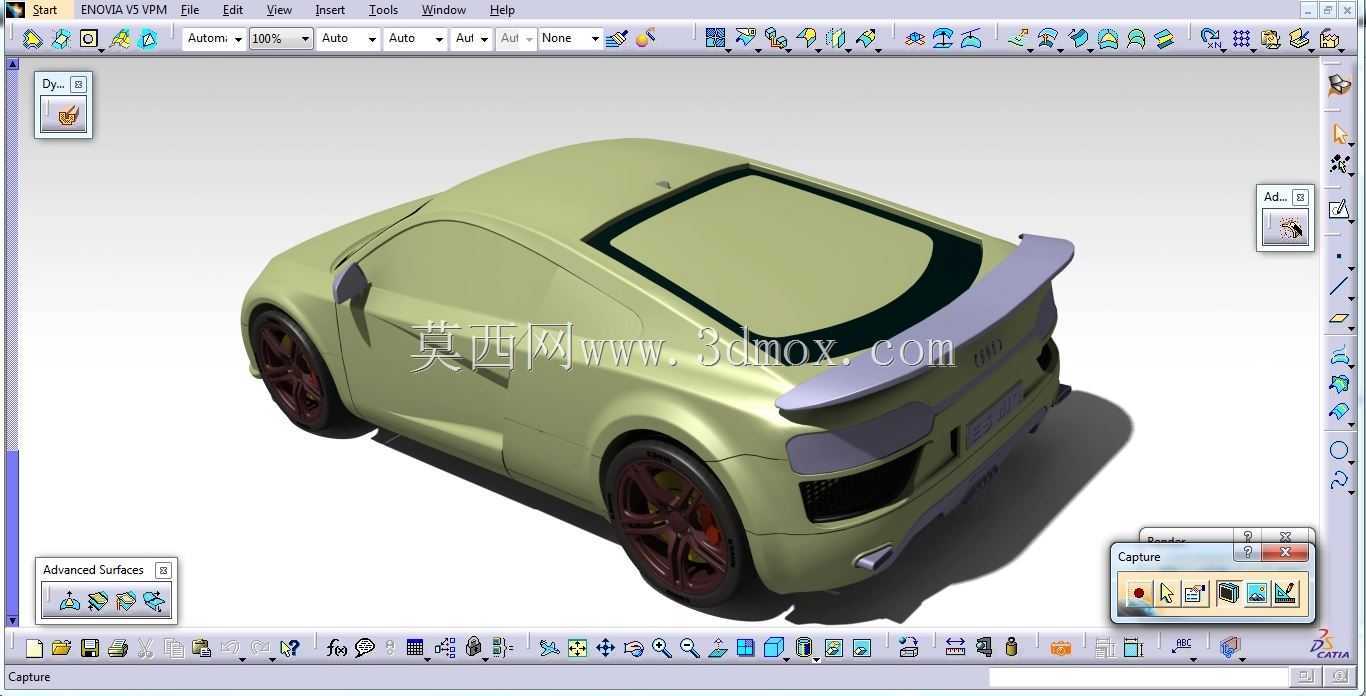The width and height of the screenshot is (1366, 696).
Task: Select the Select arrow in right toolbar
Action: point(1340,134)
